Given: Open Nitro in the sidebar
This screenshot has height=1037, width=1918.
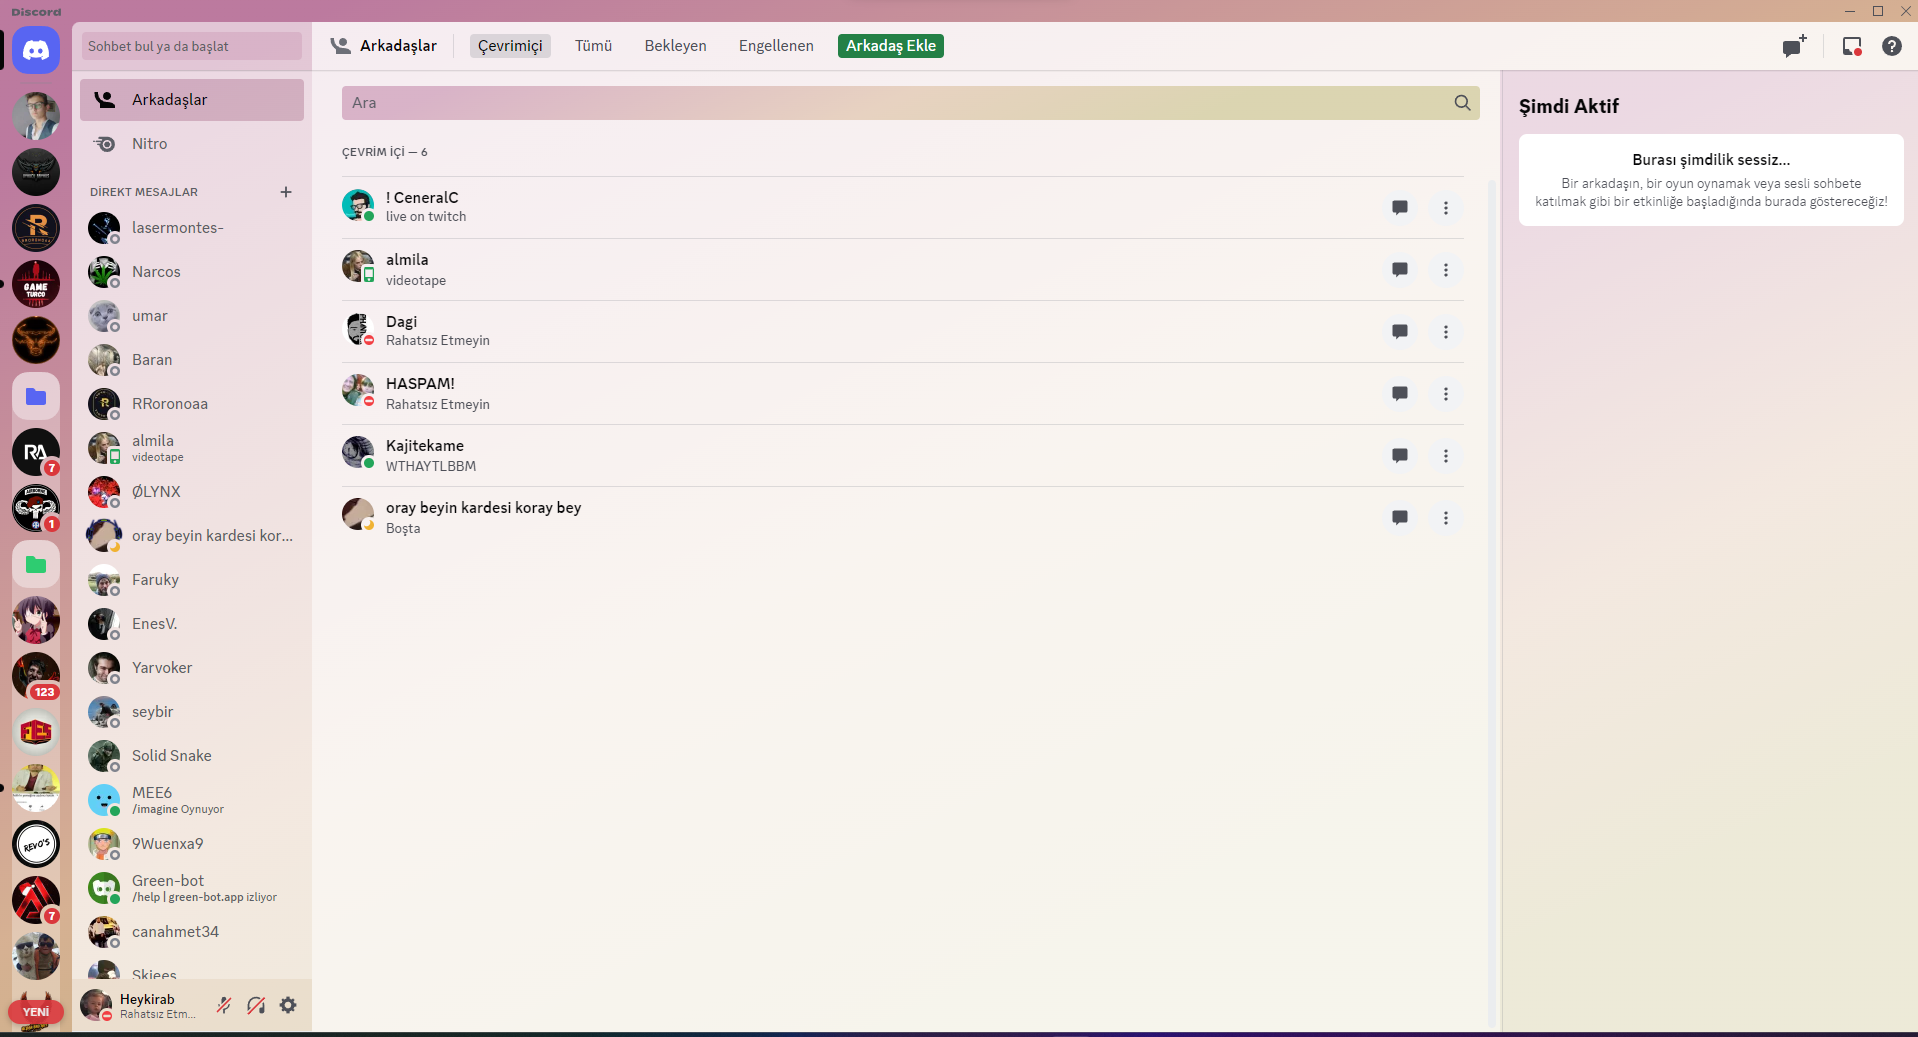Looking at the screenshot, I should point(192,144).
